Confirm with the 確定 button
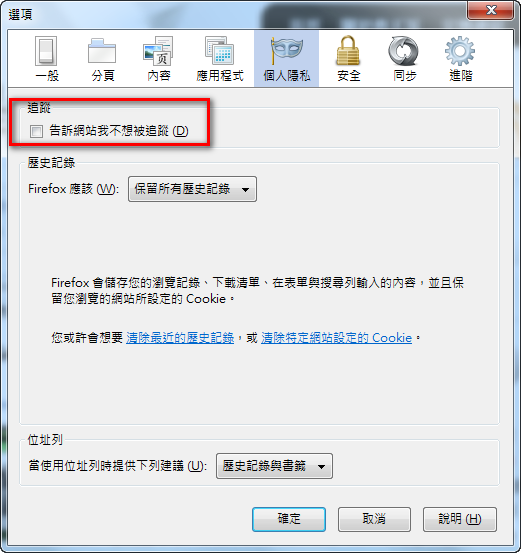The width and height of the screenshot is (521, 553). tap(289, 519)
